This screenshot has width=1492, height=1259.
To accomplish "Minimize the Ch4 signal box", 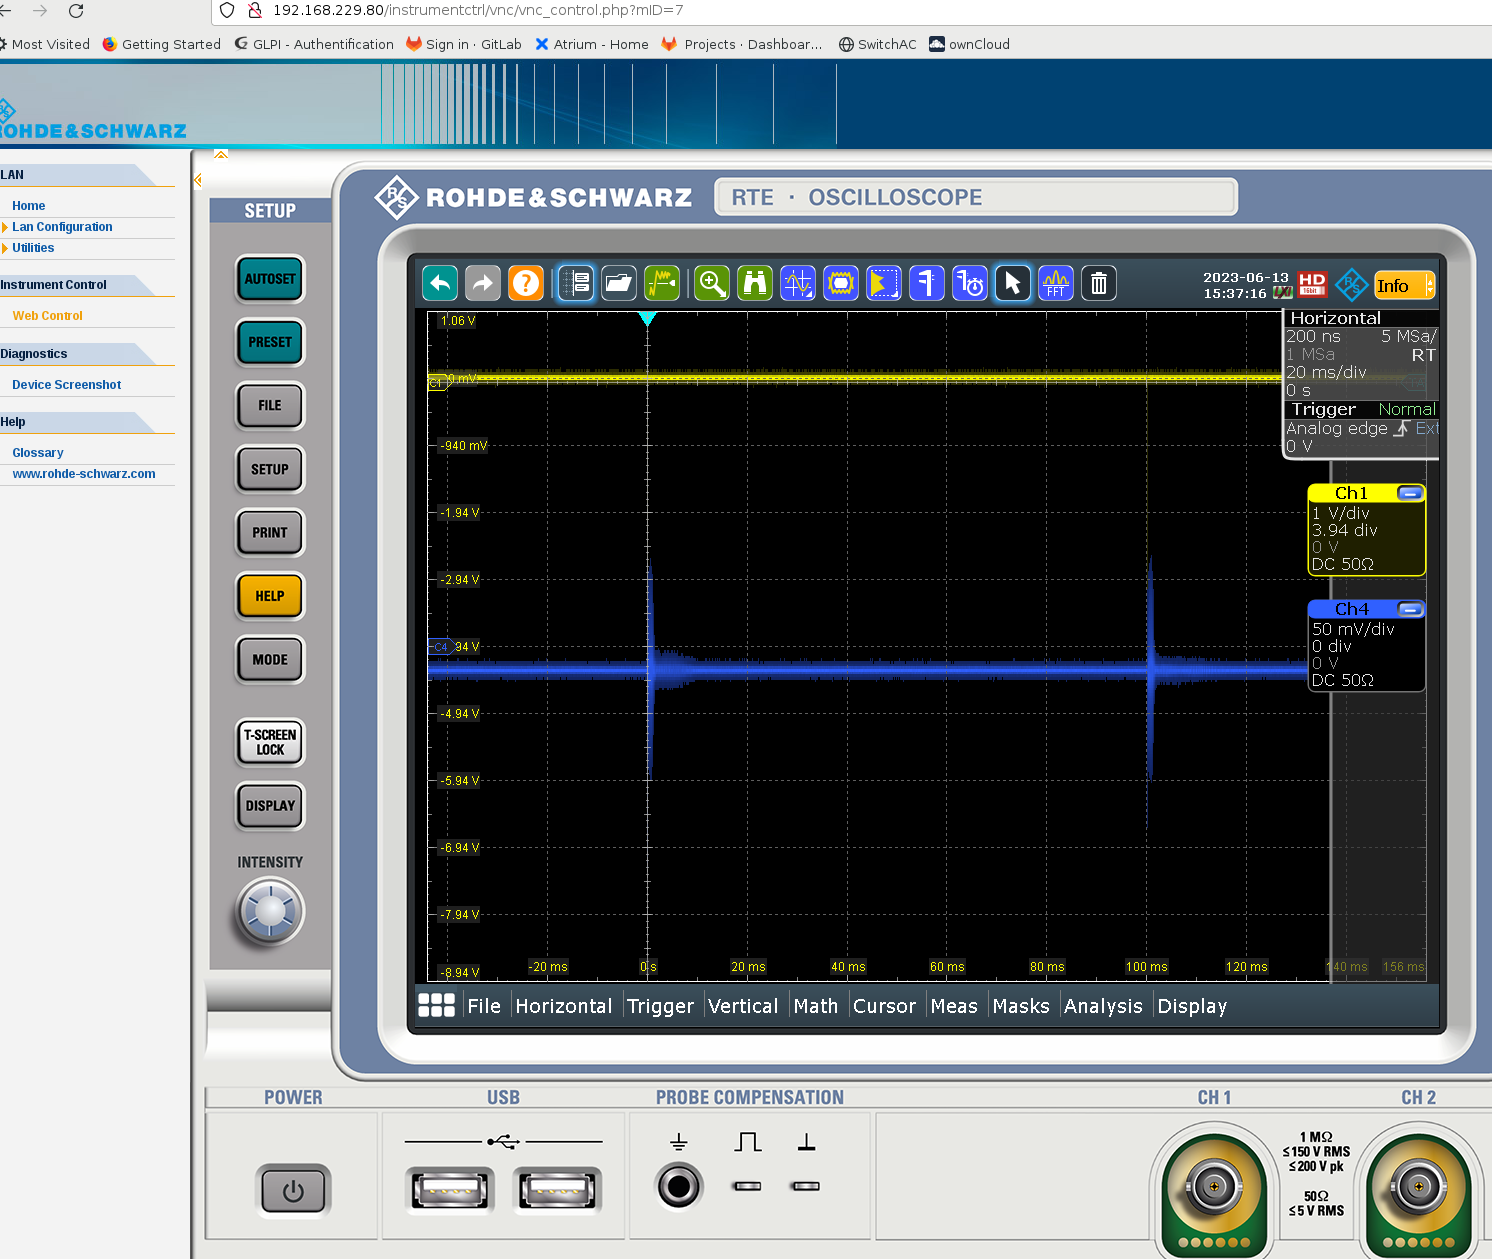I will coord(1410,609).
